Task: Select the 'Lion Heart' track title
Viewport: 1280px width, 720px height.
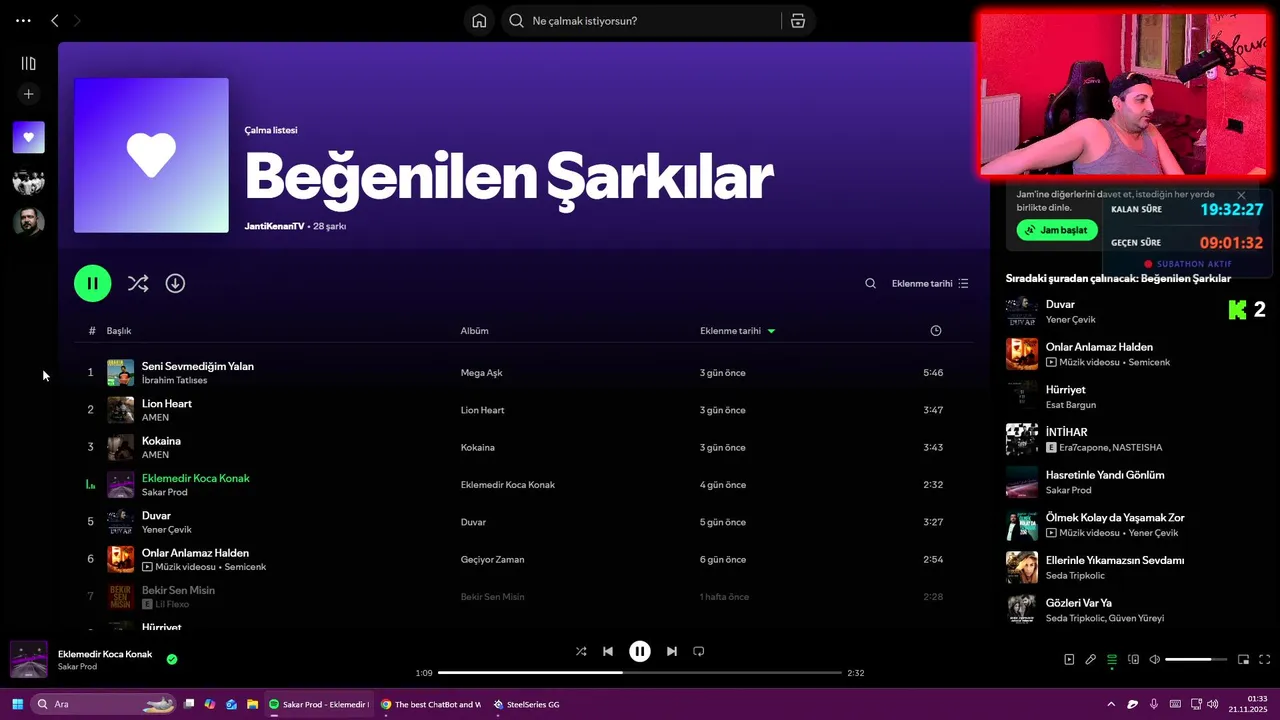Action: tap(167, 403)
